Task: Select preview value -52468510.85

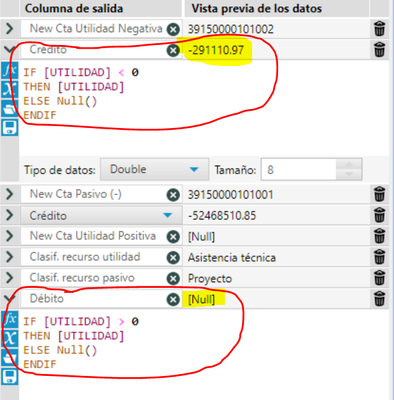Action: [x=222, y=216]
